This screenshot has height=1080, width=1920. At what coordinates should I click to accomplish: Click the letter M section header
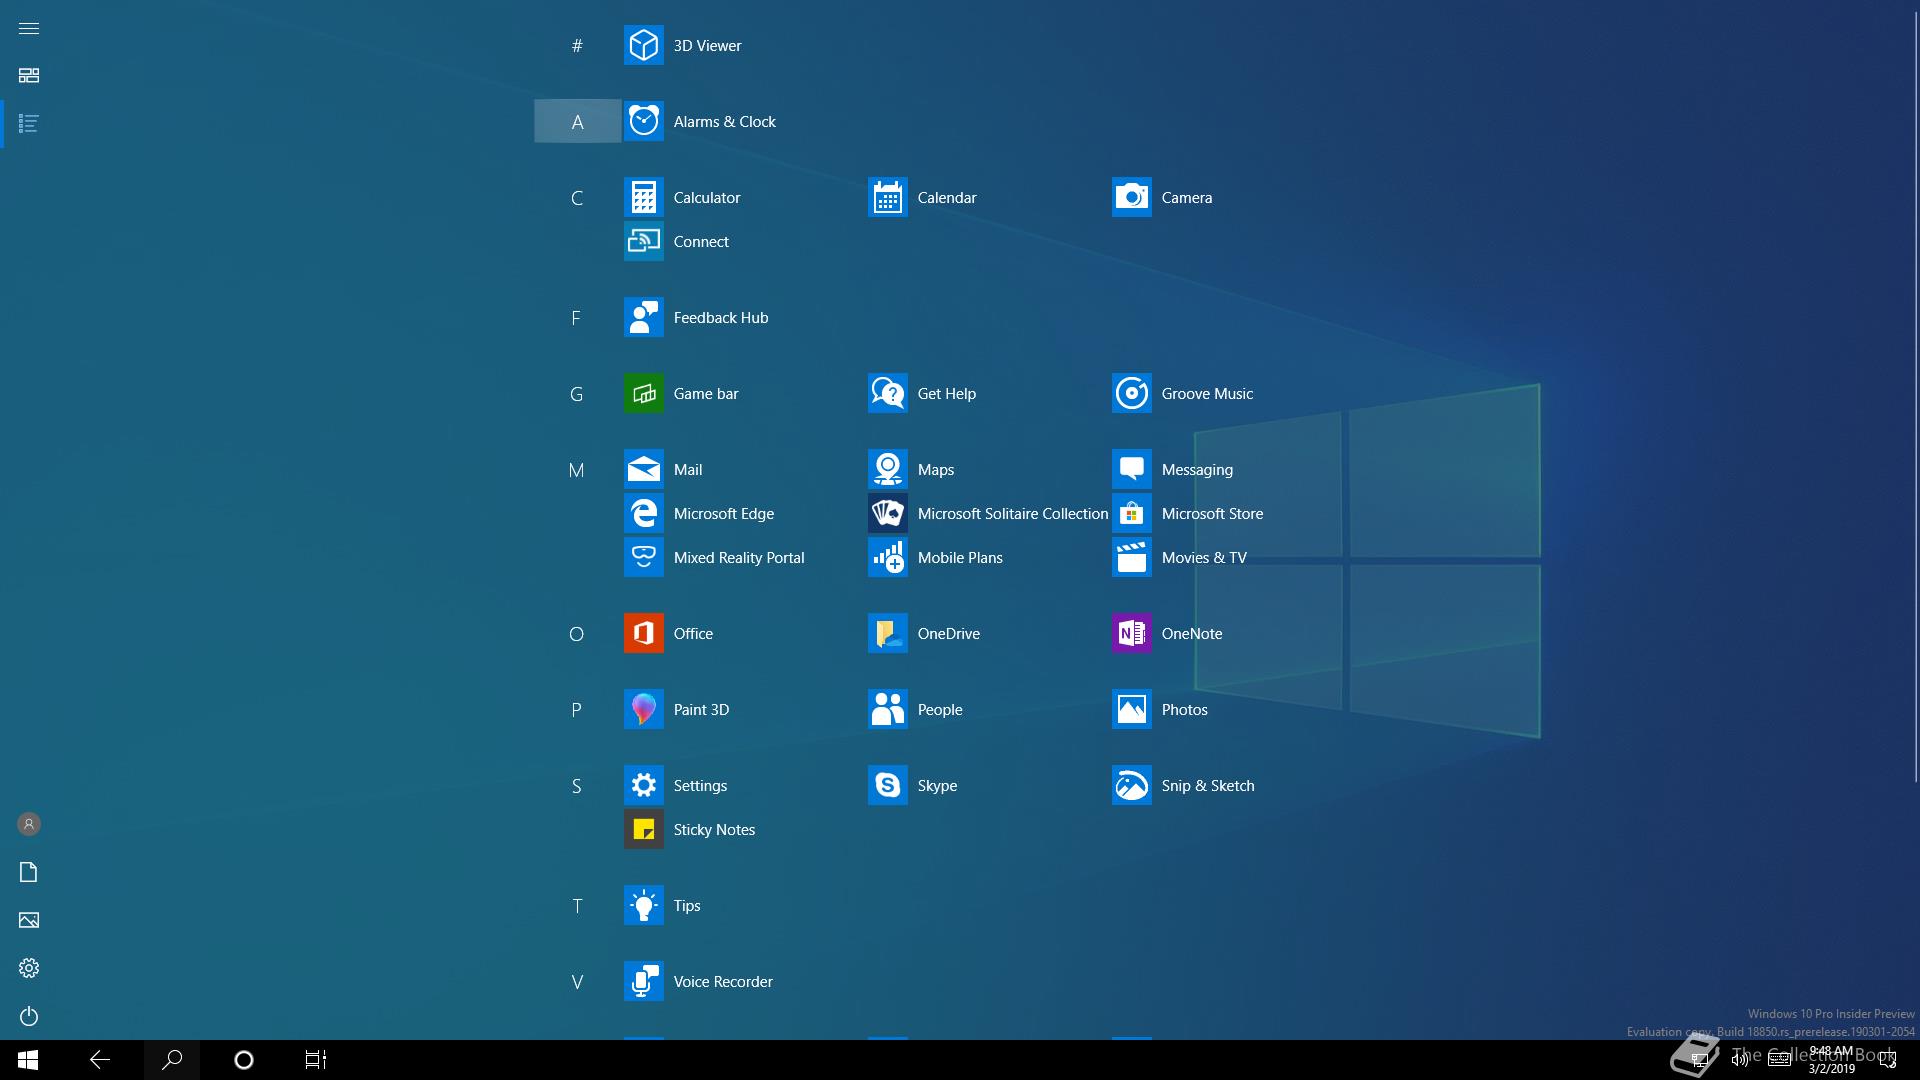576,470
